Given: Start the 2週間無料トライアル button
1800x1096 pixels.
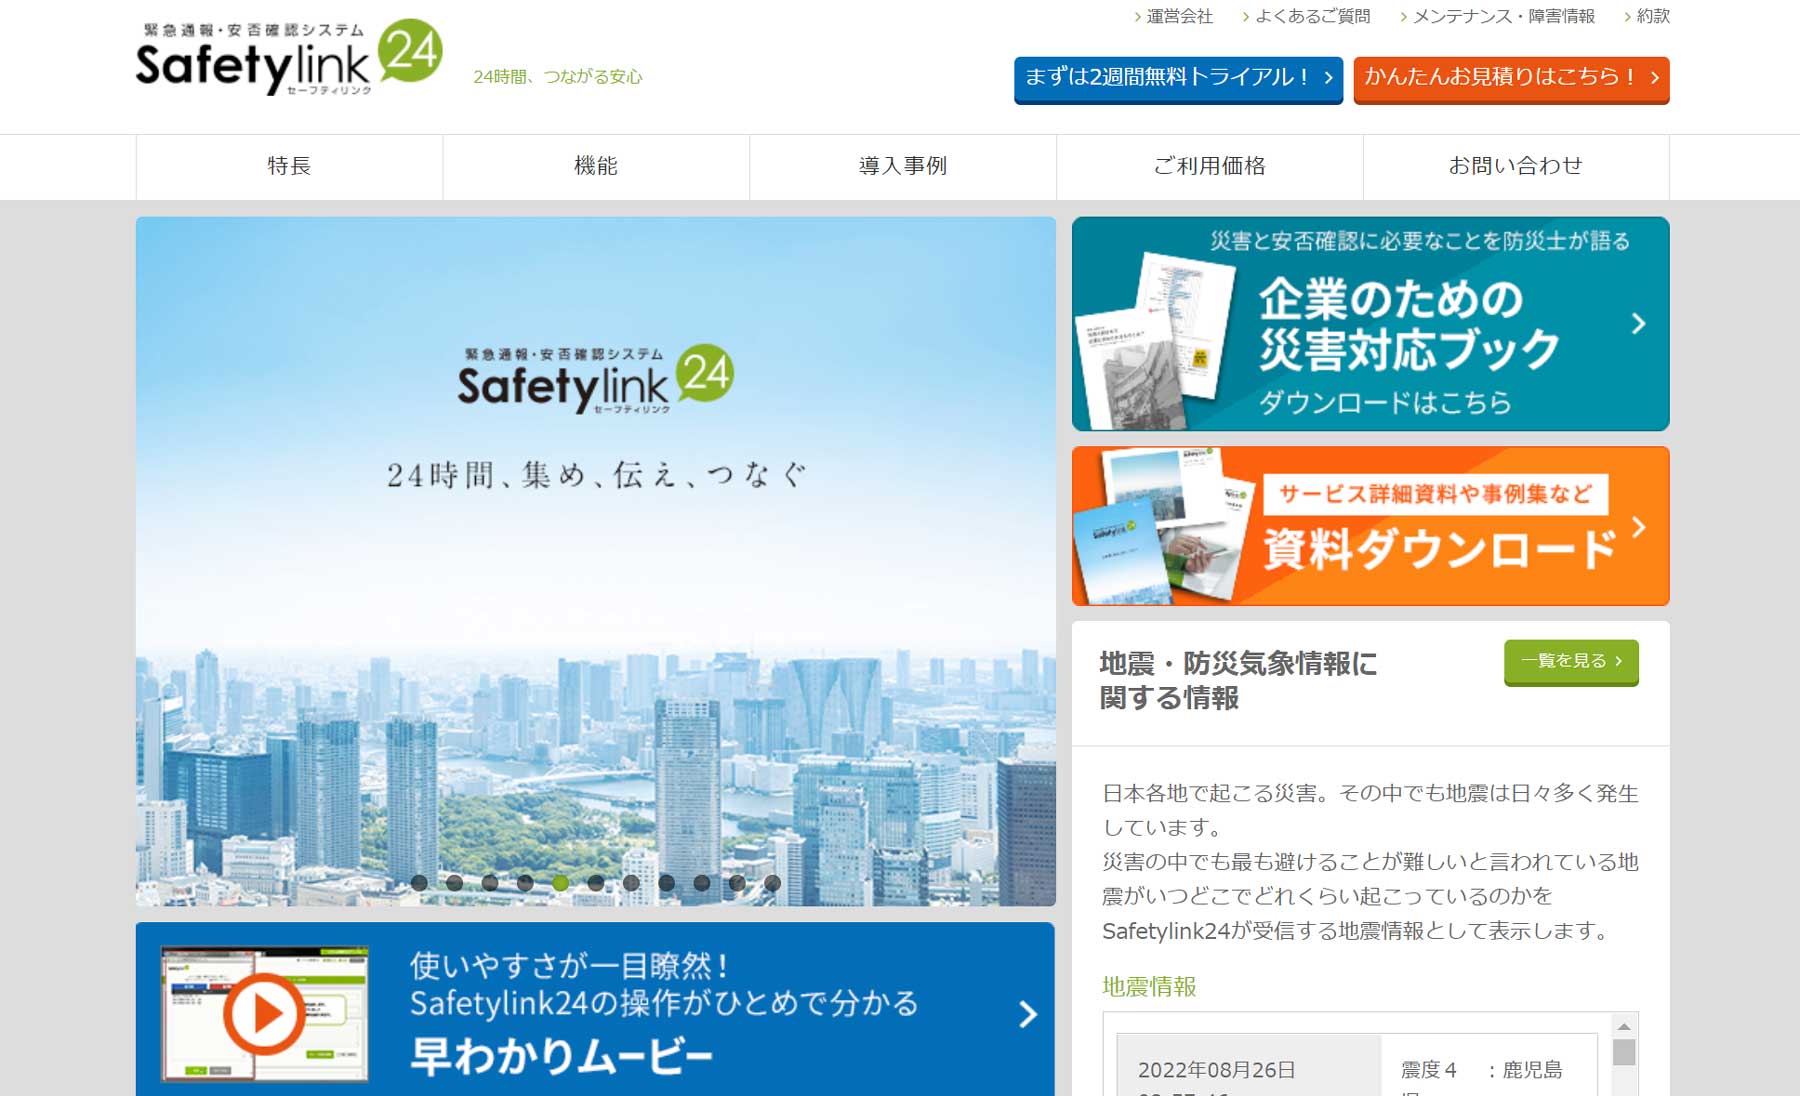Looking at the screenshot, I should pos(1178,79).
